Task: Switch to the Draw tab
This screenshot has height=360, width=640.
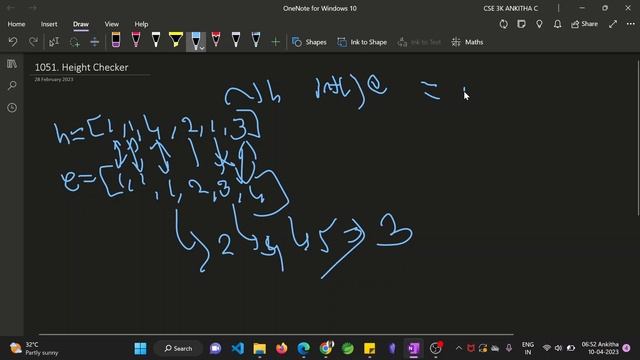Action: point(81,24)
